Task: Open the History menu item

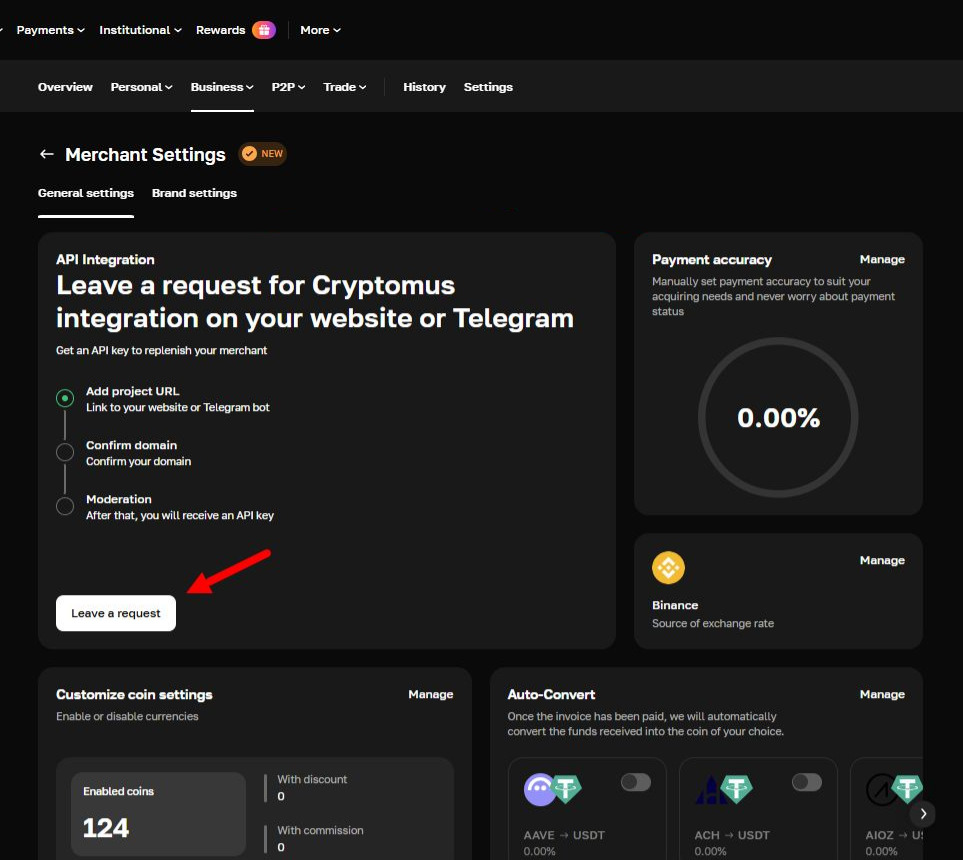Action: tap(424, 87)
